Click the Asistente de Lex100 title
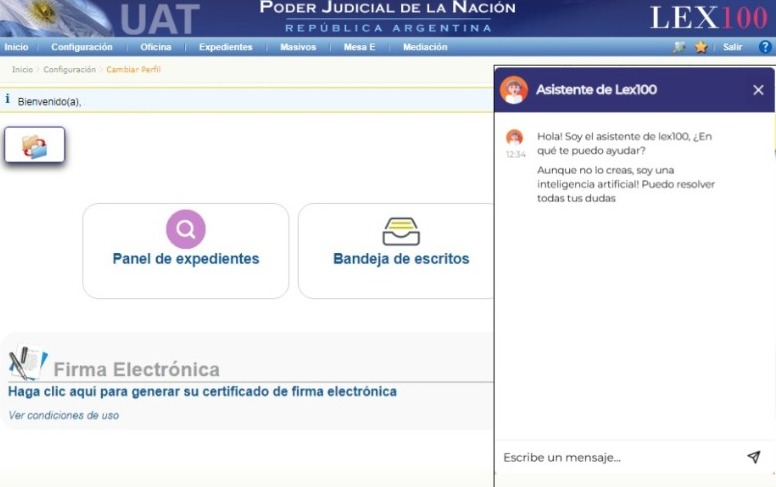This screenshot has width=776, height=487. tap(596, 90)
